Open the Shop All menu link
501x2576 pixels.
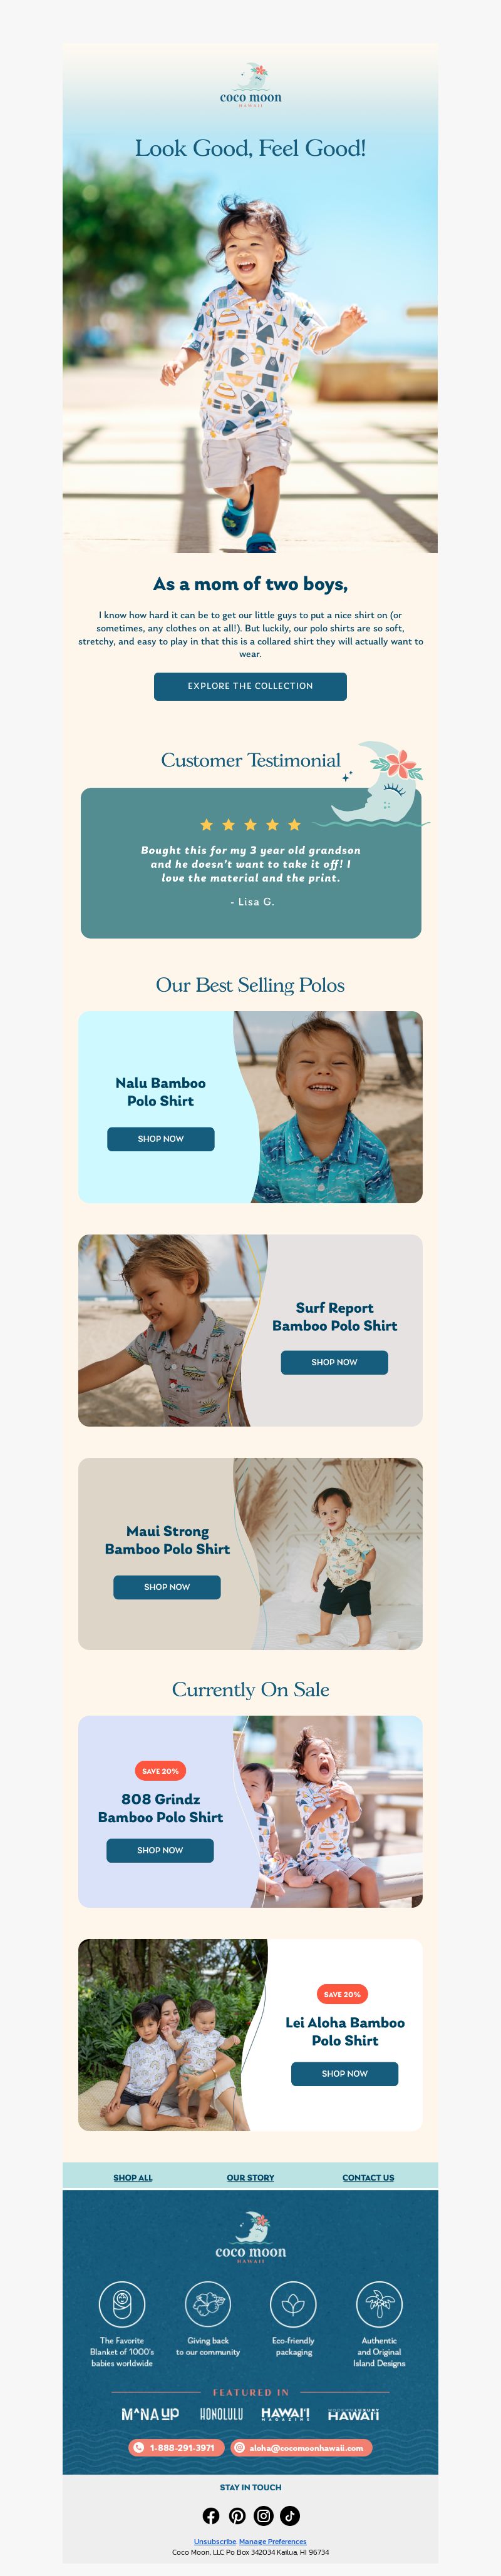(x=133, y=2177)
